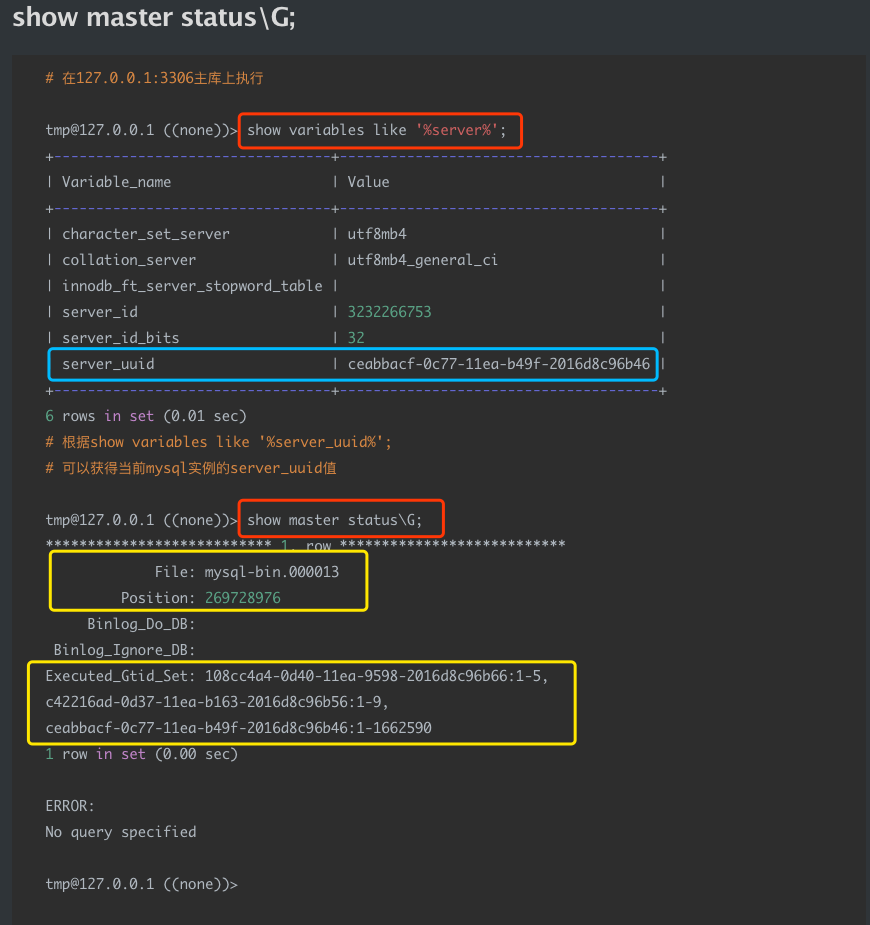Click the Value column header
870x925 pixels.
coord(368,182)
